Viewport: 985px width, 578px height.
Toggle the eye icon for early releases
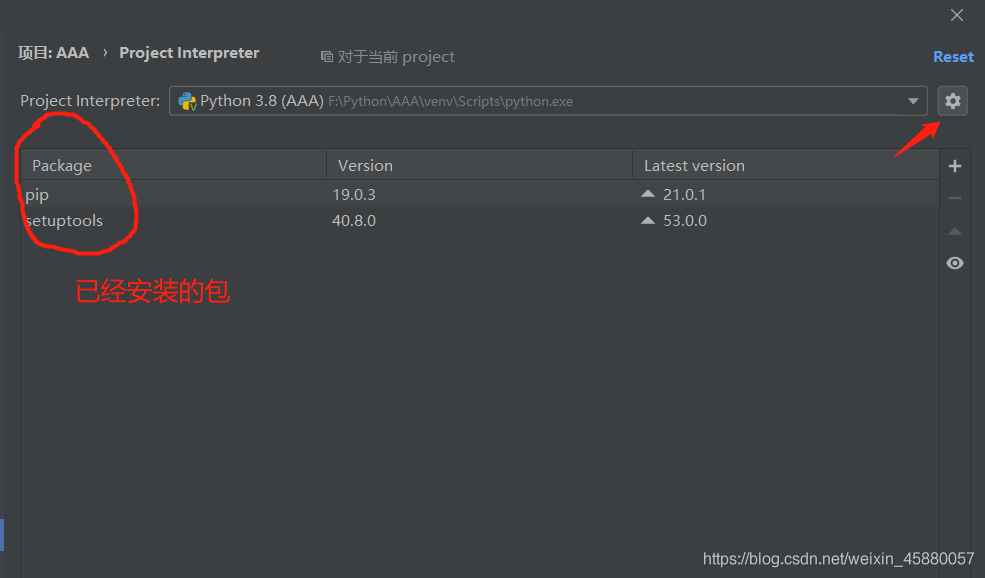point(954,262)
